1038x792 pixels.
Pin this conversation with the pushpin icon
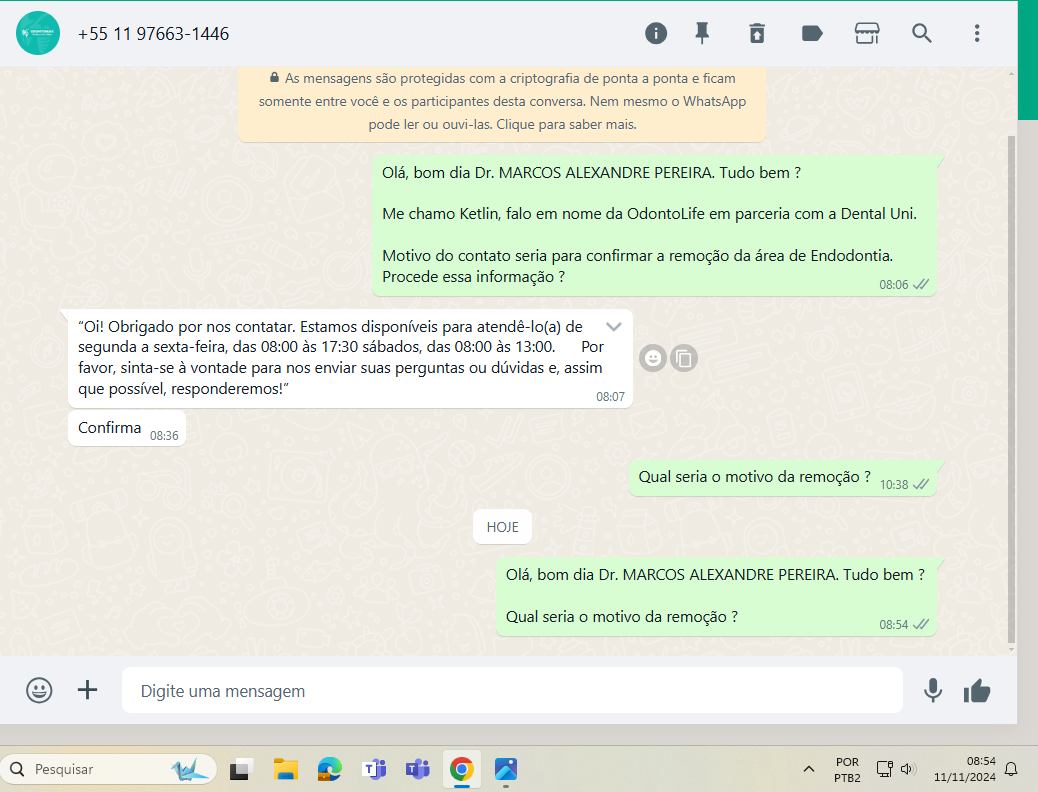tap(702, 33)
